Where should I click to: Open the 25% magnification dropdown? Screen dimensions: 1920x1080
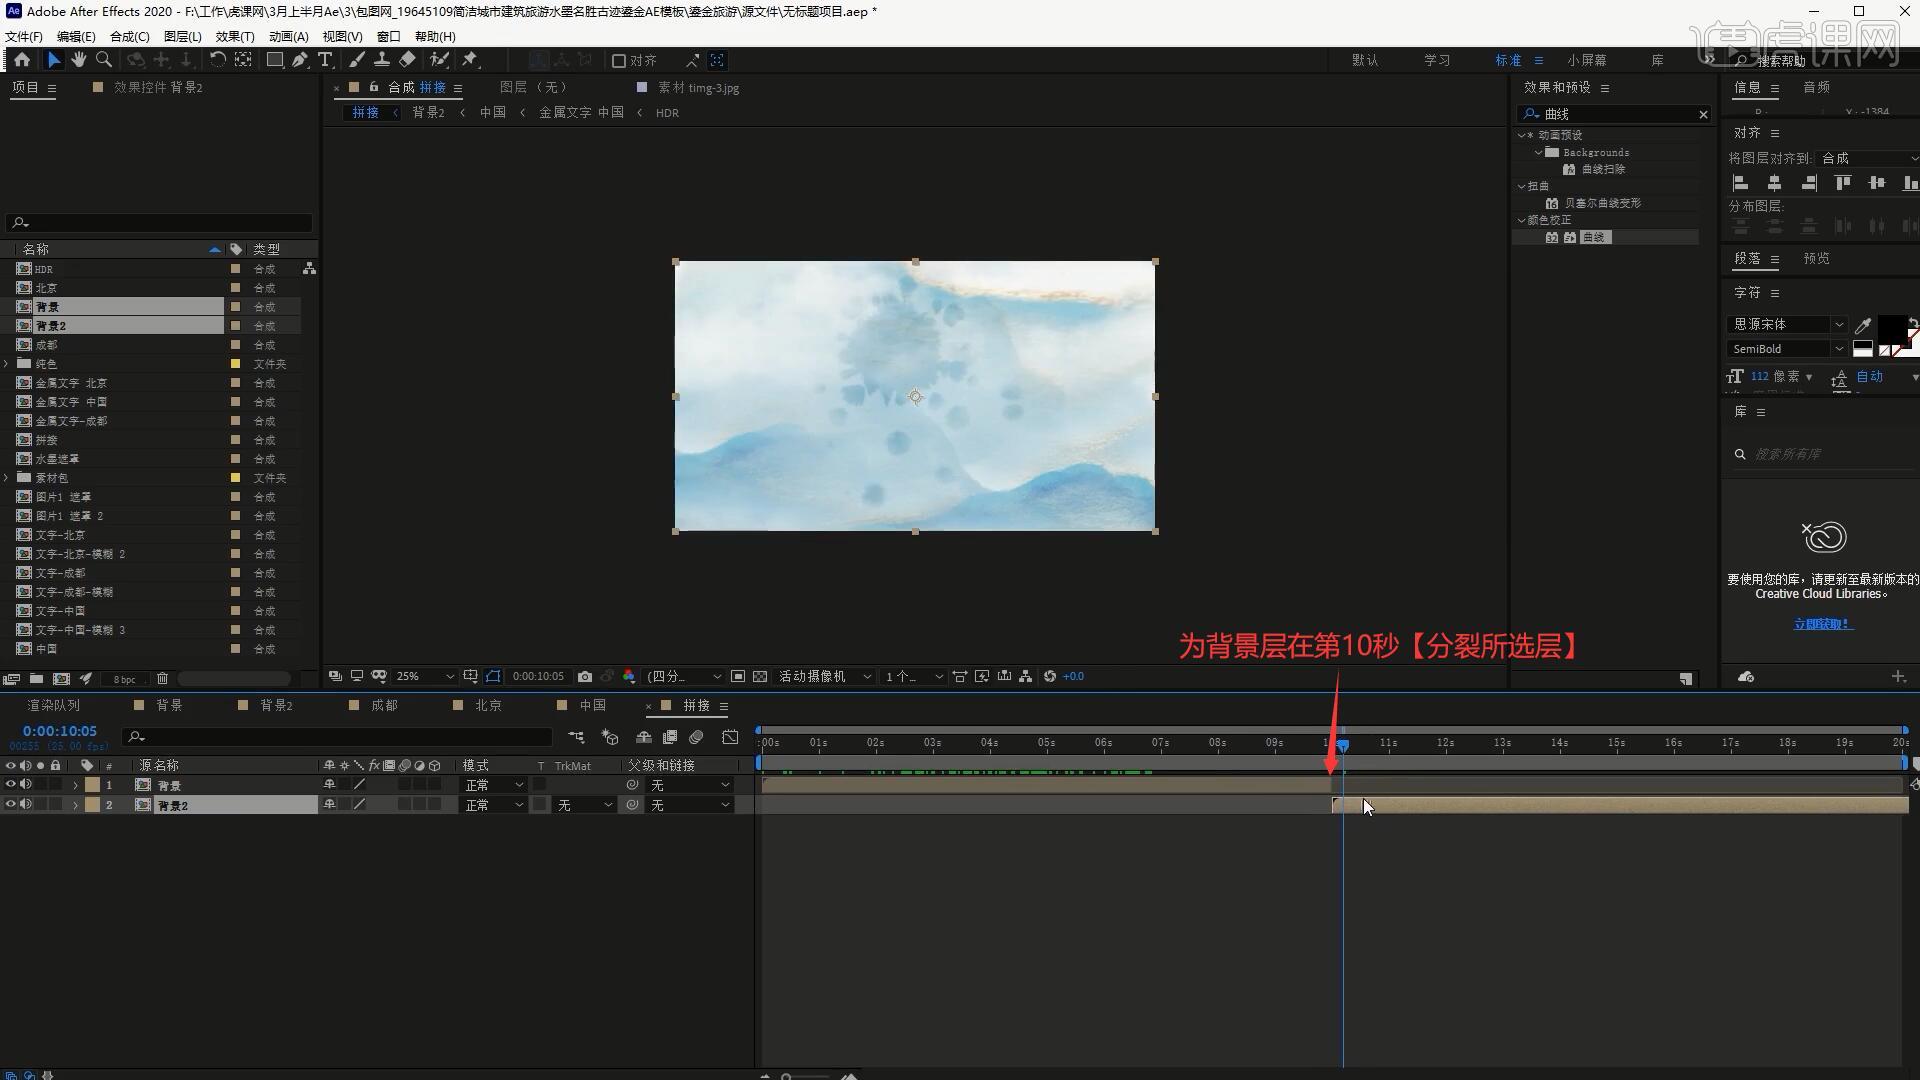coord(424,677)
